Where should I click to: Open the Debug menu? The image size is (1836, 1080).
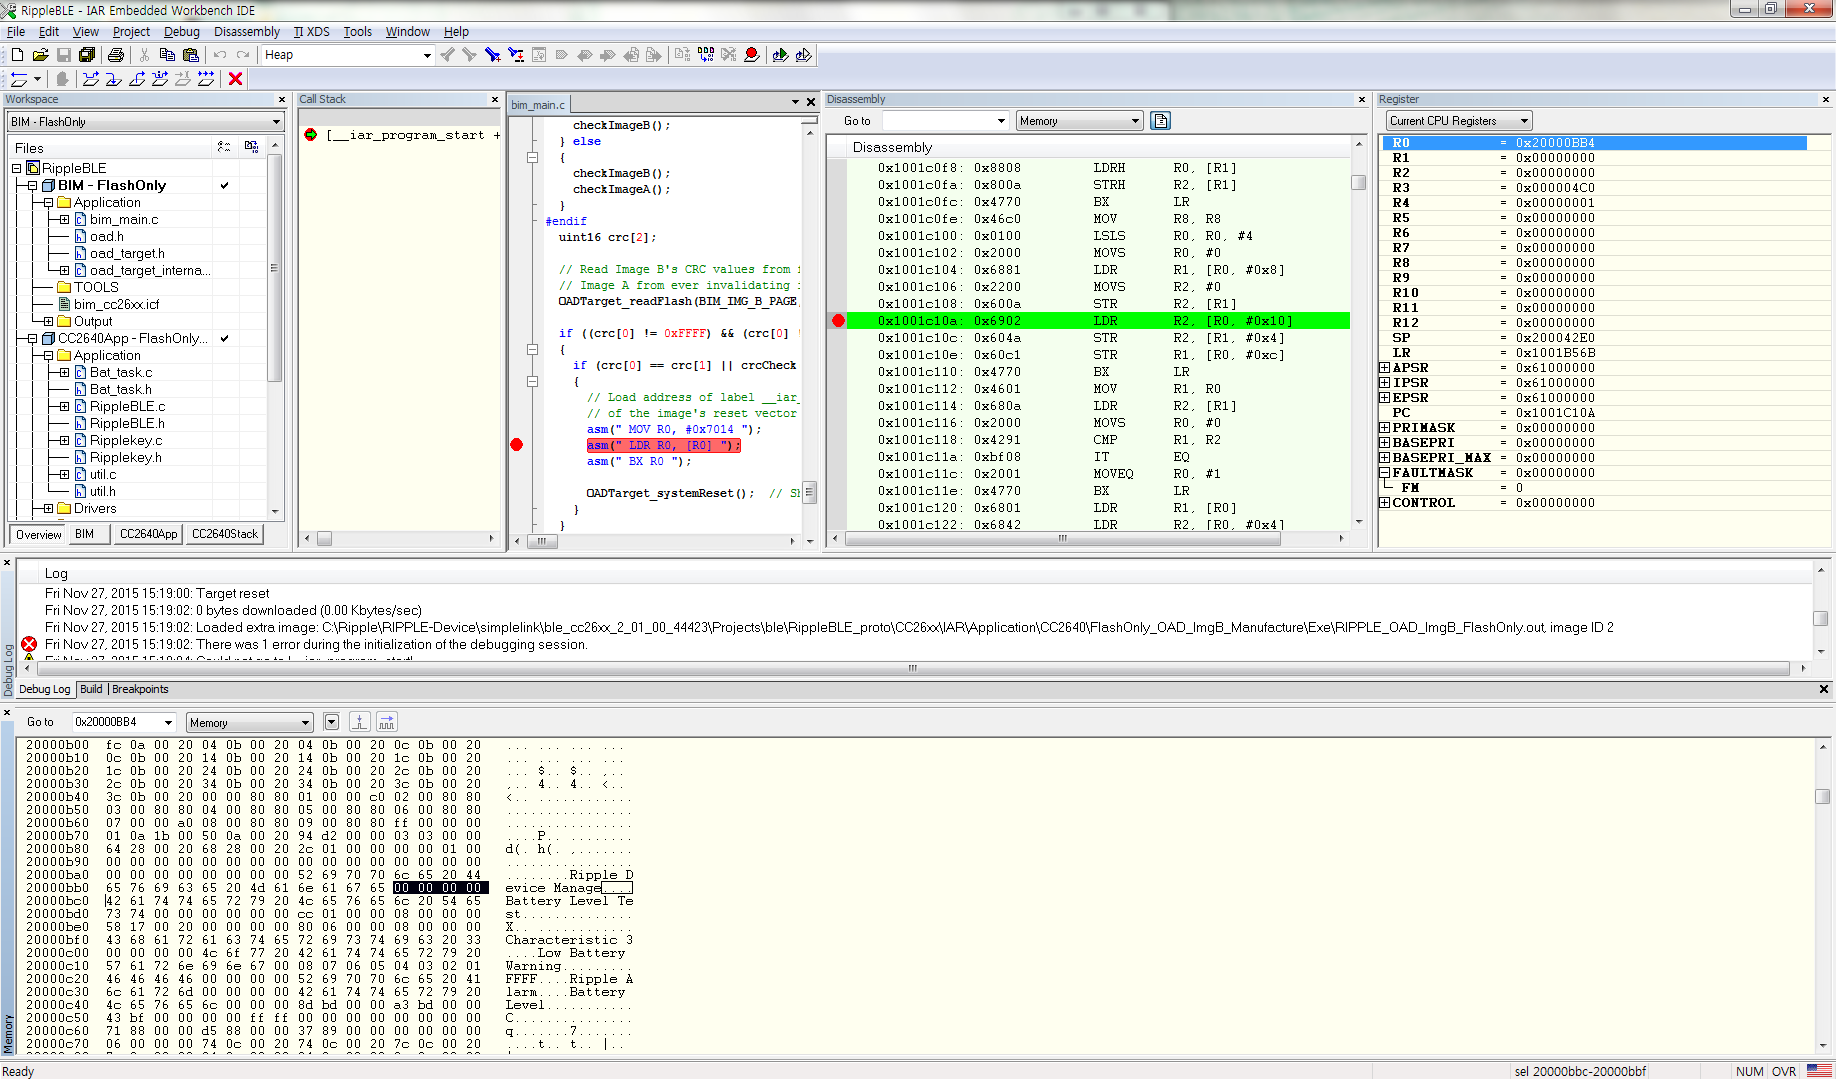(182, 32)
